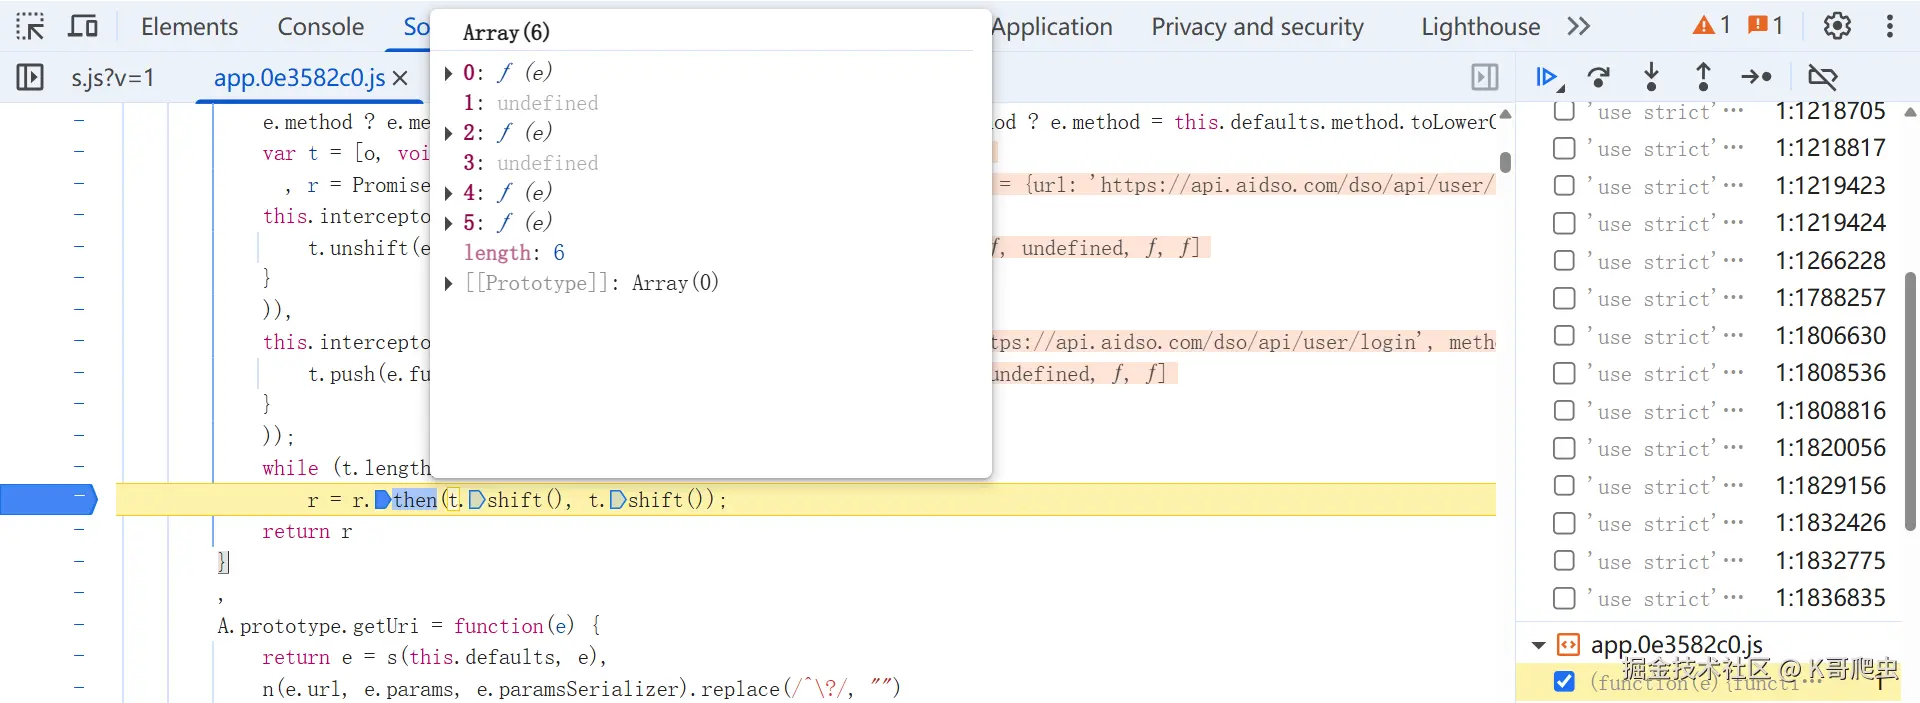Viewport: 1920px width, 703px height.
Task: Close the app.0e3582c0.js tab
Action: pos(400,78)
